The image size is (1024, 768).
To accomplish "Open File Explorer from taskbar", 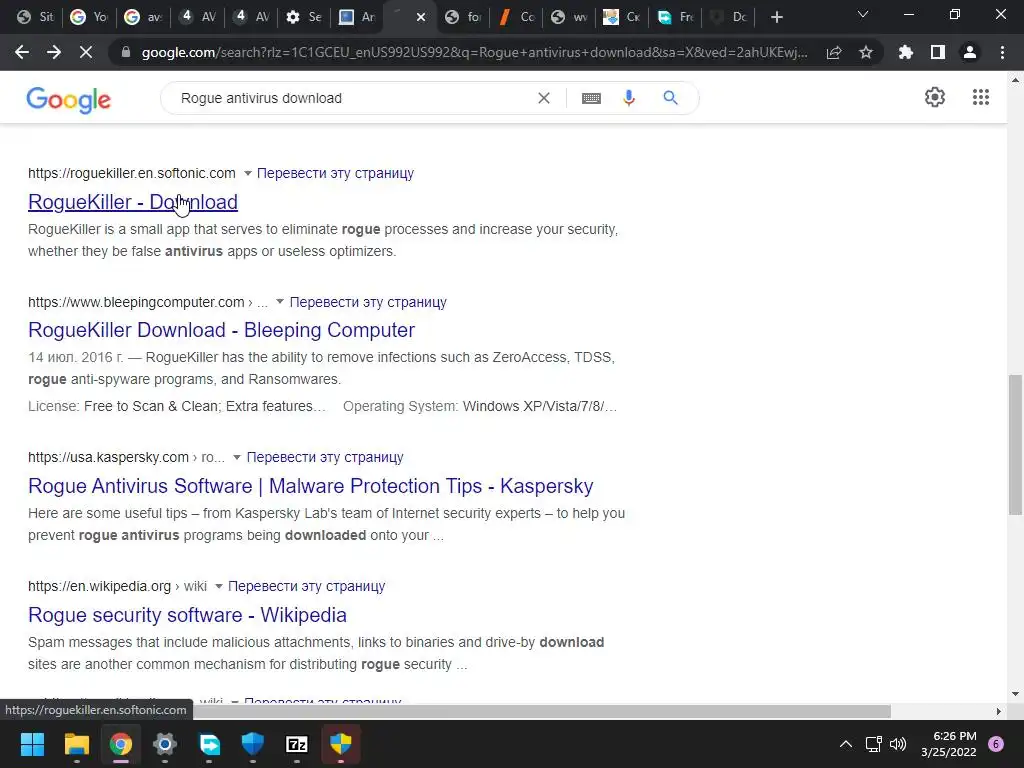I will tap(76, 744).
